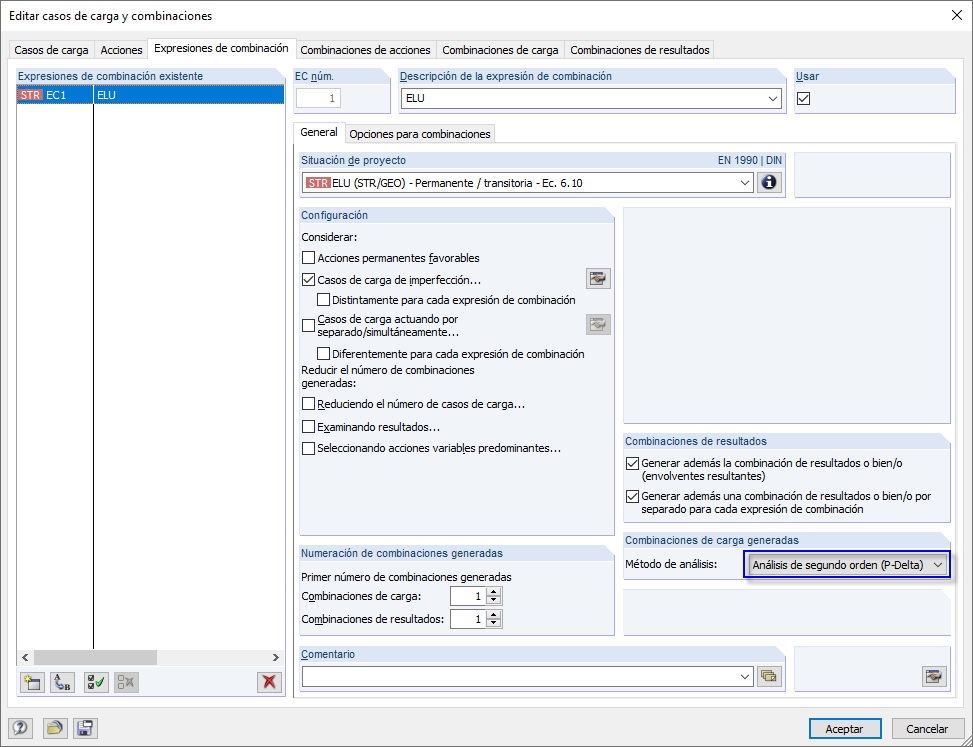Increase Combinaciones de resultados number
This screenshot has width=973, height=747.
(x=493, y=615)
